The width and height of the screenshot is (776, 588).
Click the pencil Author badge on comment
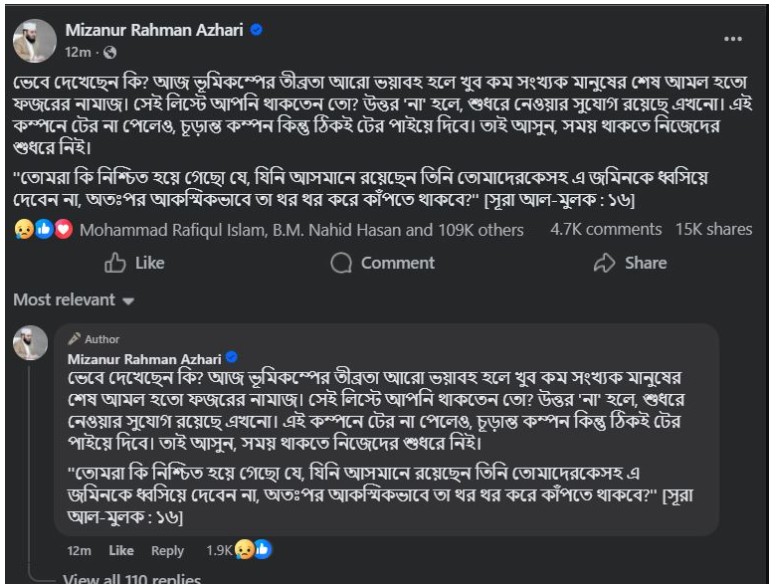[x=75, y=340]
